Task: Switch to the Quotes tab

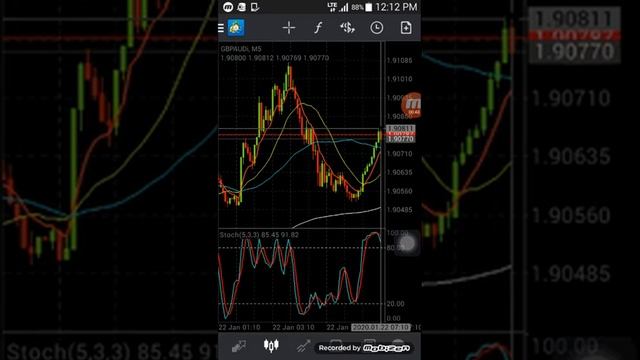Action: (x=239, y=346)
